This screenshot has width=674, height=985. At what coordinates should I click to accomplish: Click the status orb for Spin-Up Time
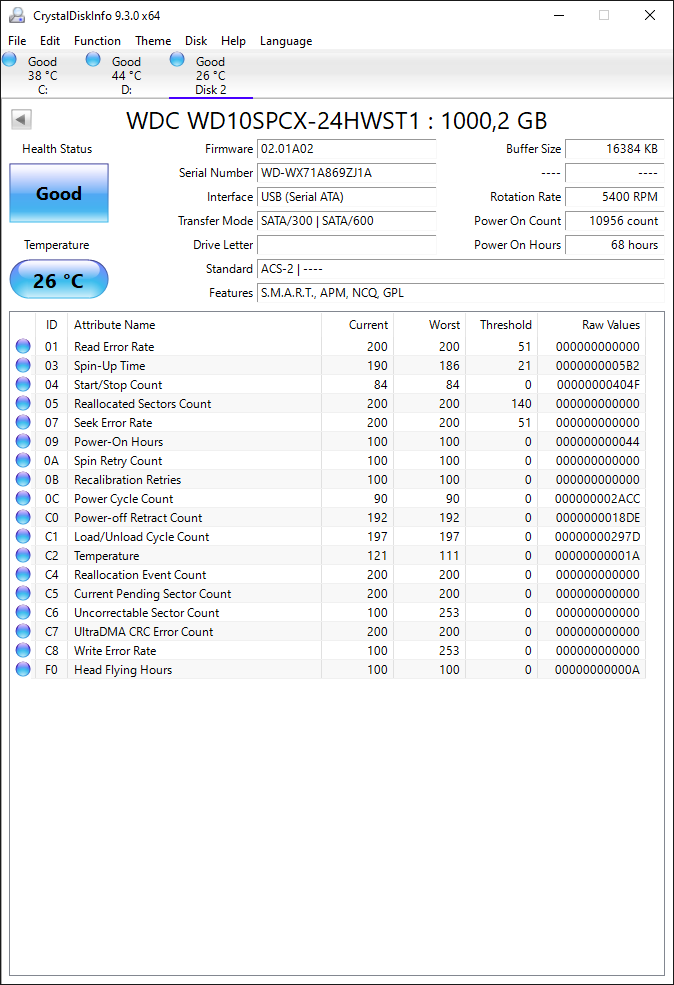coord(23,365)
